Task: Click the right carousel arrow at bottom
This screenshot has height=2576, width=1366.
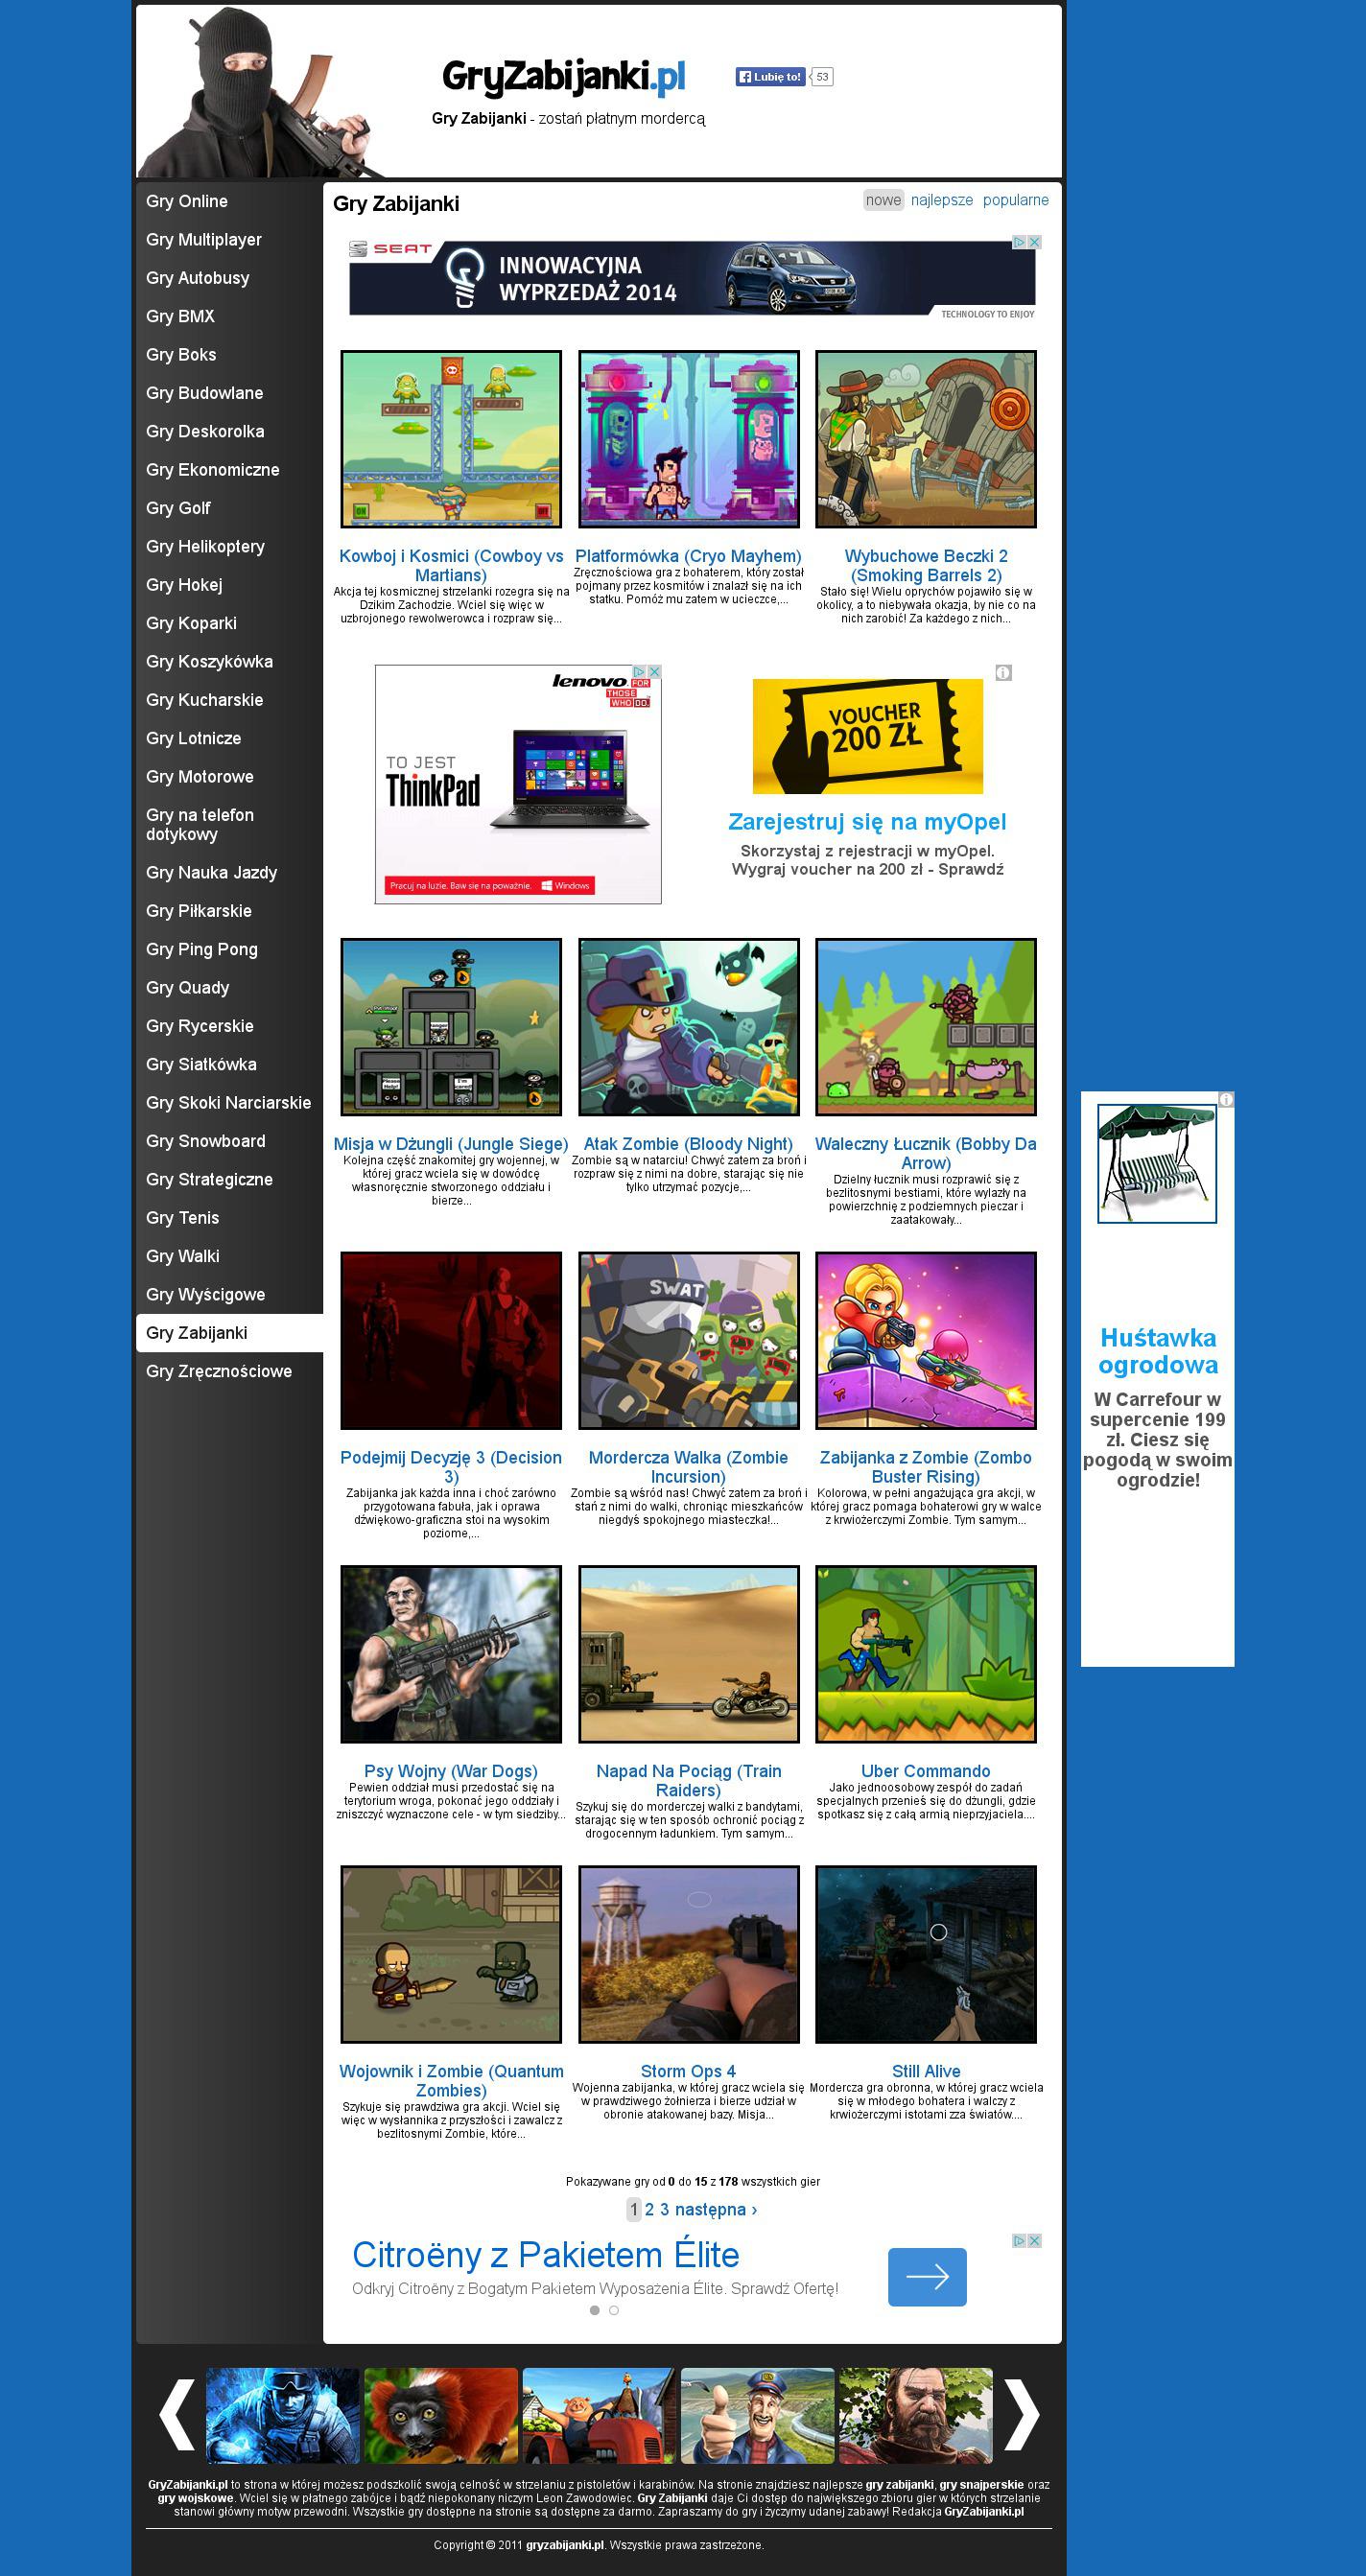Action: pyautogui.click(x=1021, y=2415)
